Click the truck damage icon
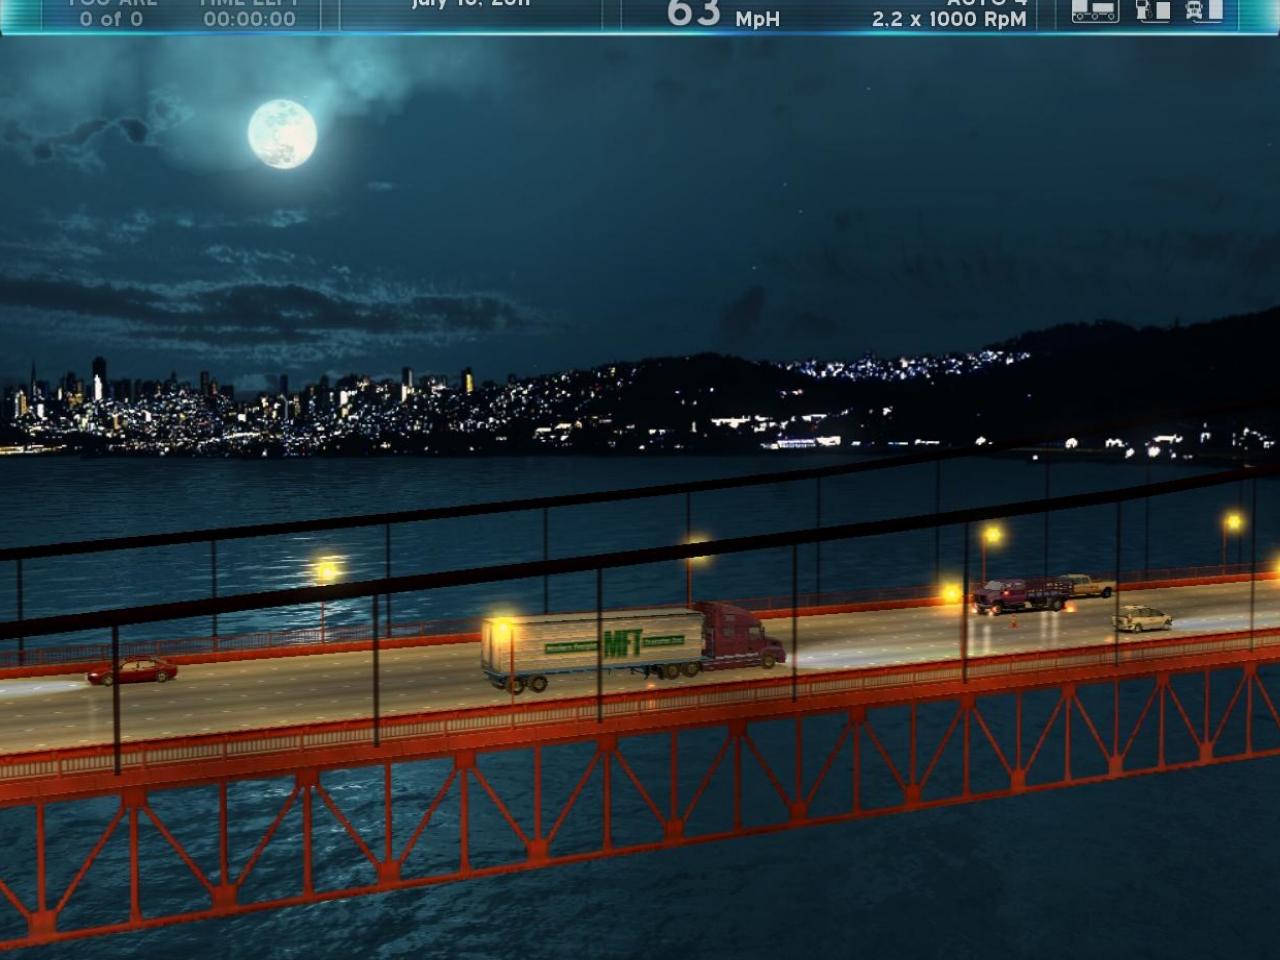1280x960 pixels. [x=1195, y=11]
